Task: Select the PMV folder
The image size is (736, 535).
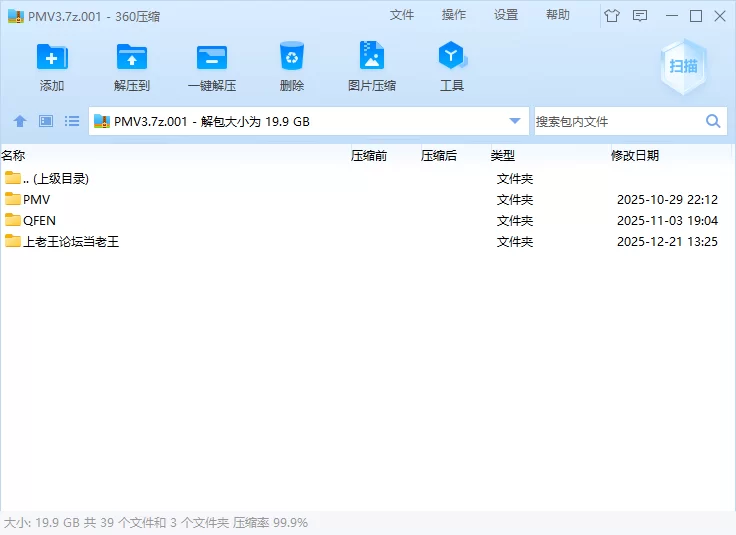Action: click(36, 200)
